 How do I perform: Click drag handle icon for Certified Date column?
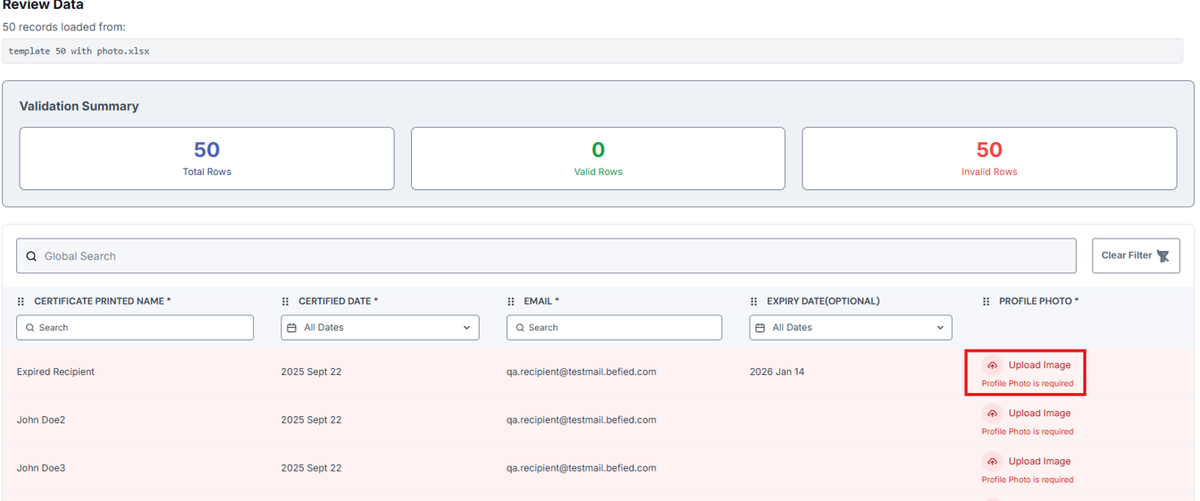click(x=286, y=301)
